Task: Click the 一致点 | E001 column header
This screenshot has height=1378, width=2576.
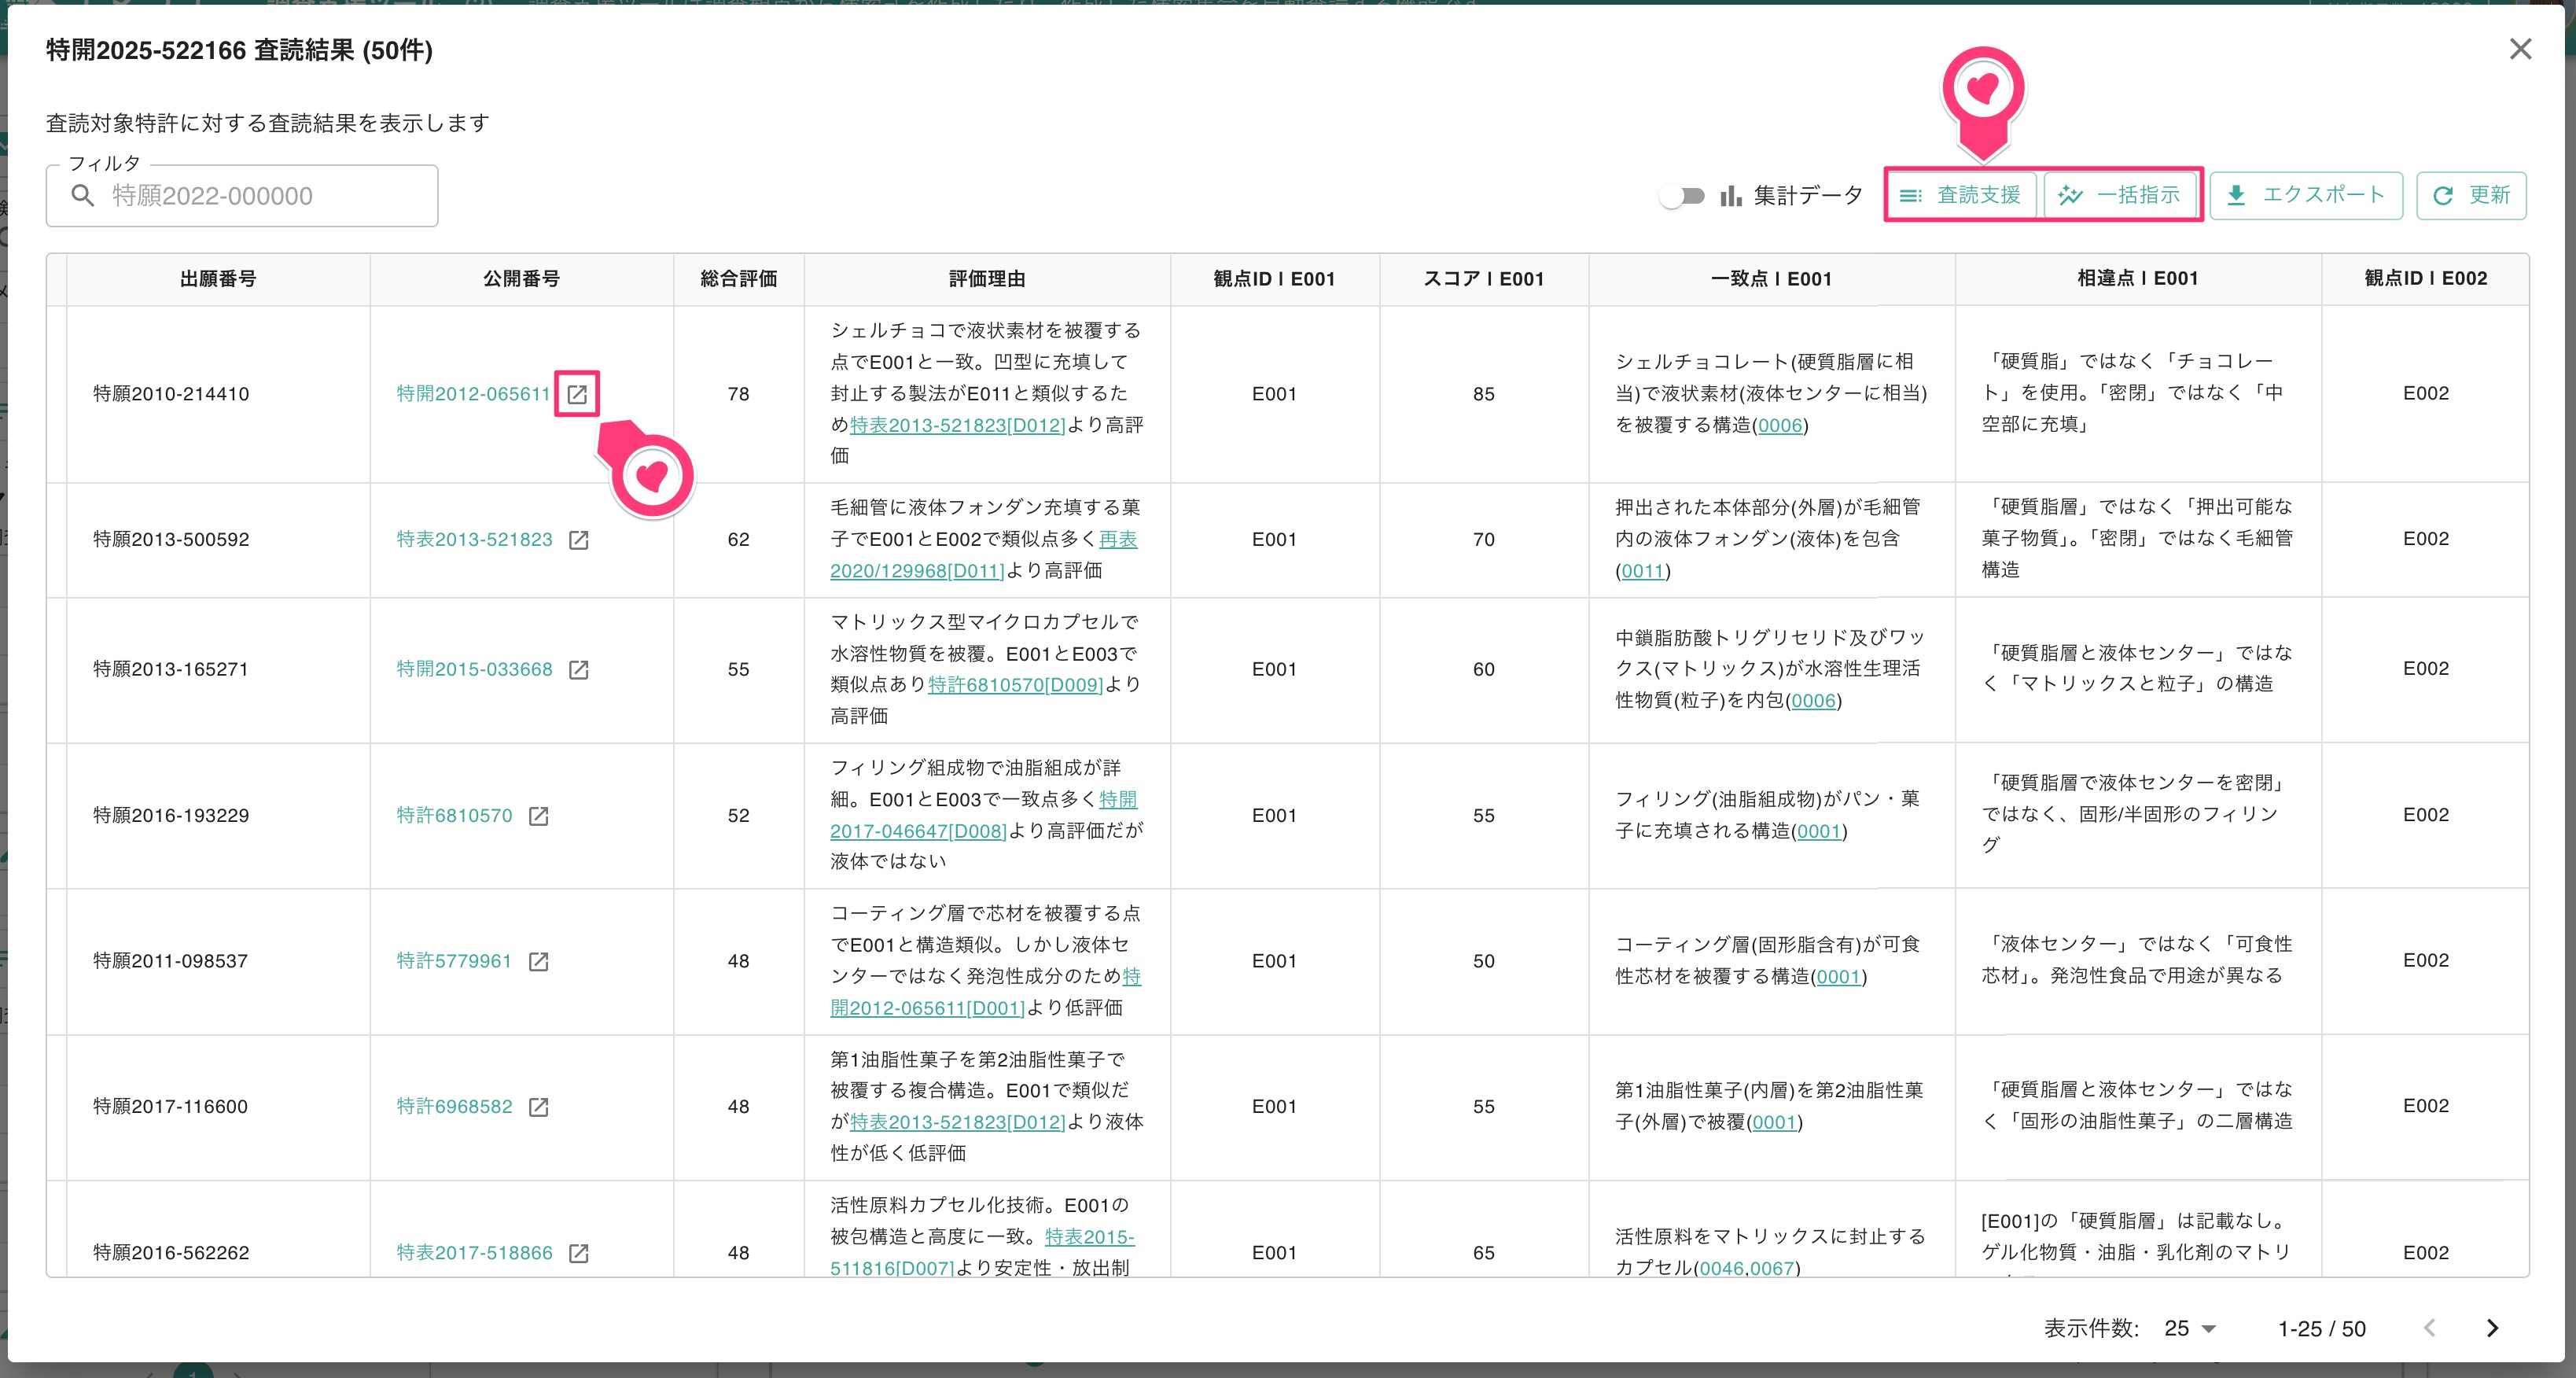Action: [x=1771, y=279]
